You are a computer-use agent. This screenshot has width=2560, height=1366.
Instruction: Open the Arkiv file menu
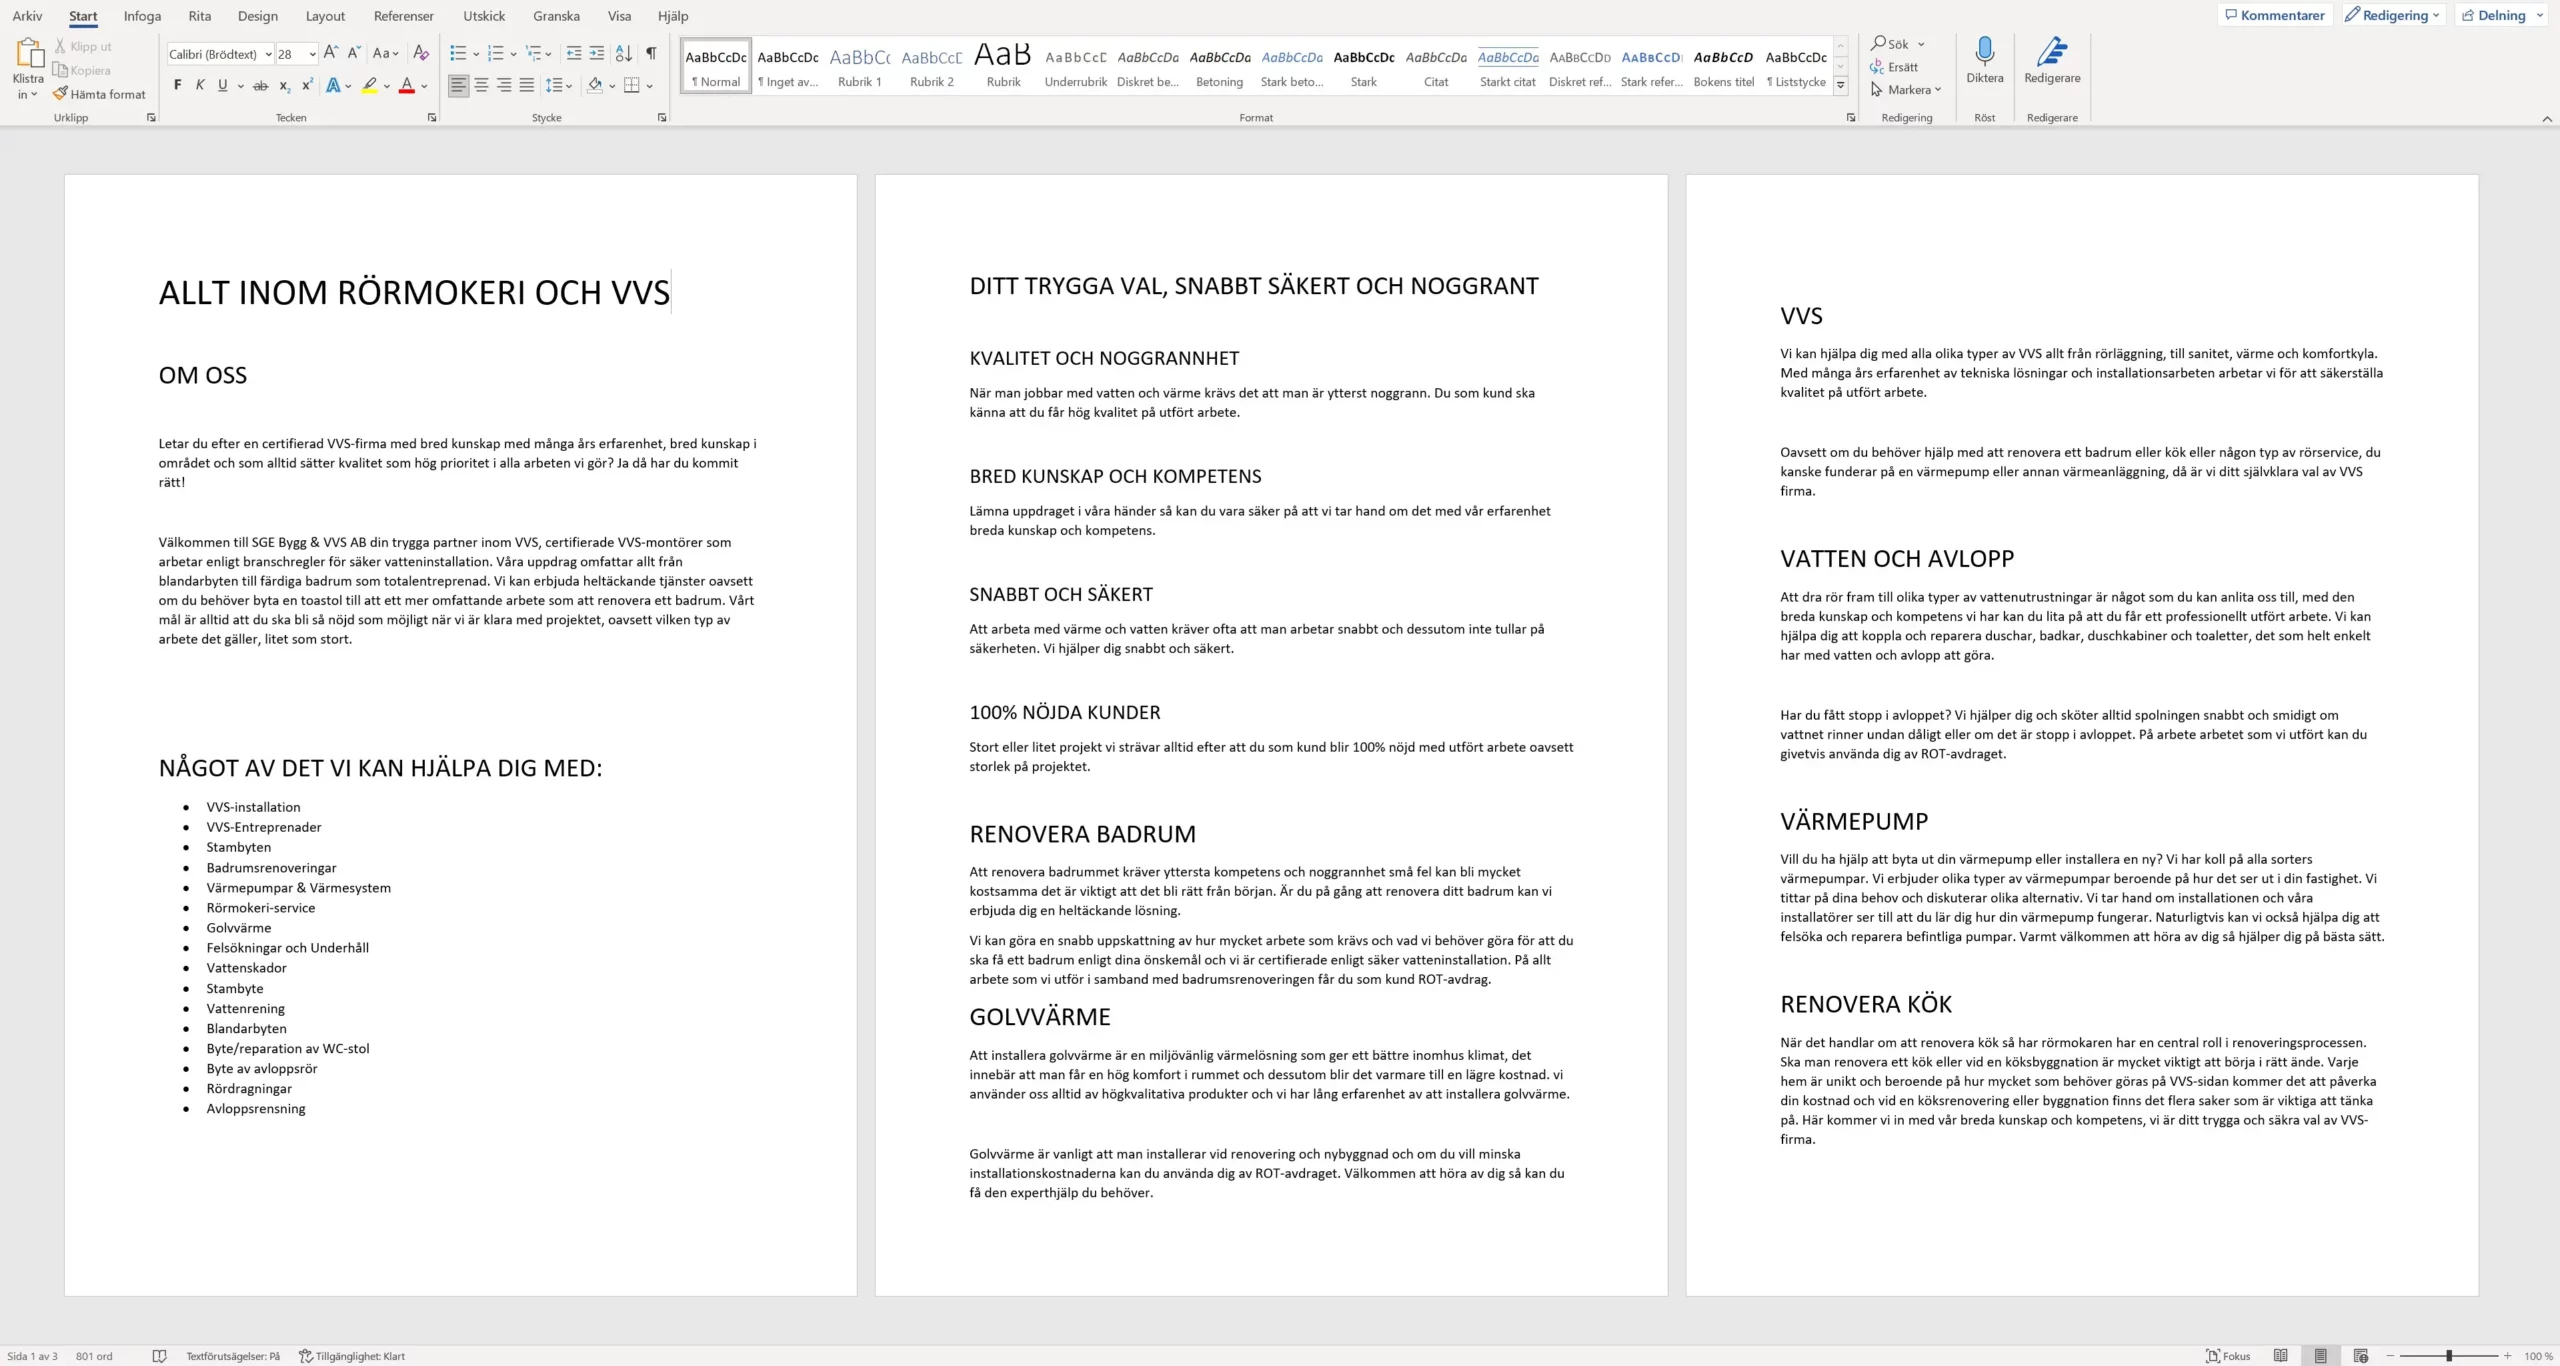(27, 16)
